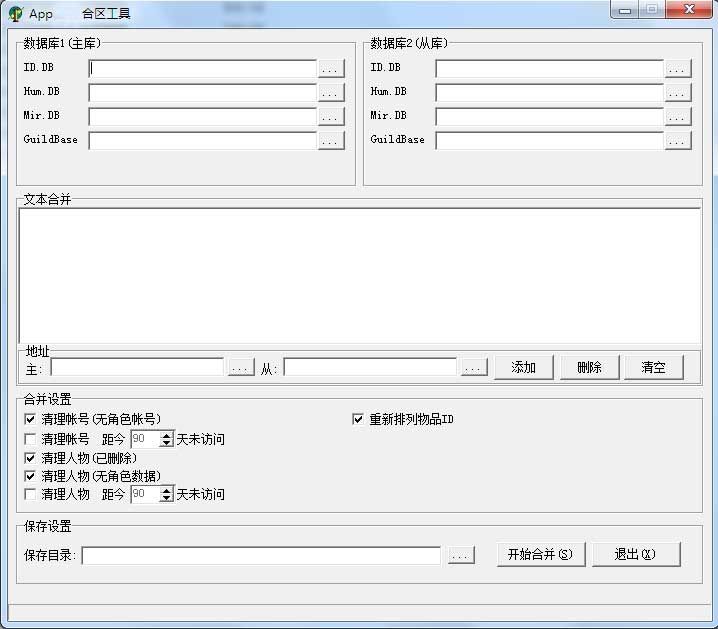The height and width of the screenshot is (629, 718).
Task: Decrease 清理人物 days spinner value
Action: click(x=167, y=498)
